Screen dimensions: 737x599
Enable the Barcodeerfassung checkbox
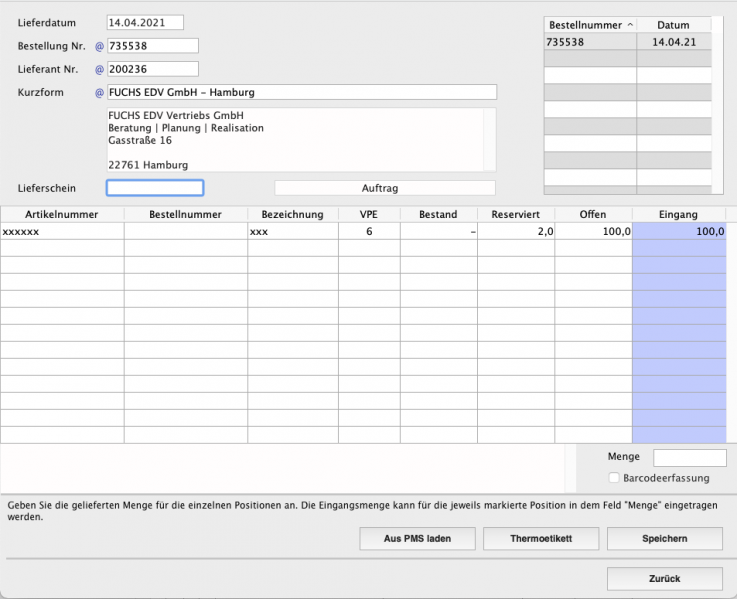pos(613,478)
